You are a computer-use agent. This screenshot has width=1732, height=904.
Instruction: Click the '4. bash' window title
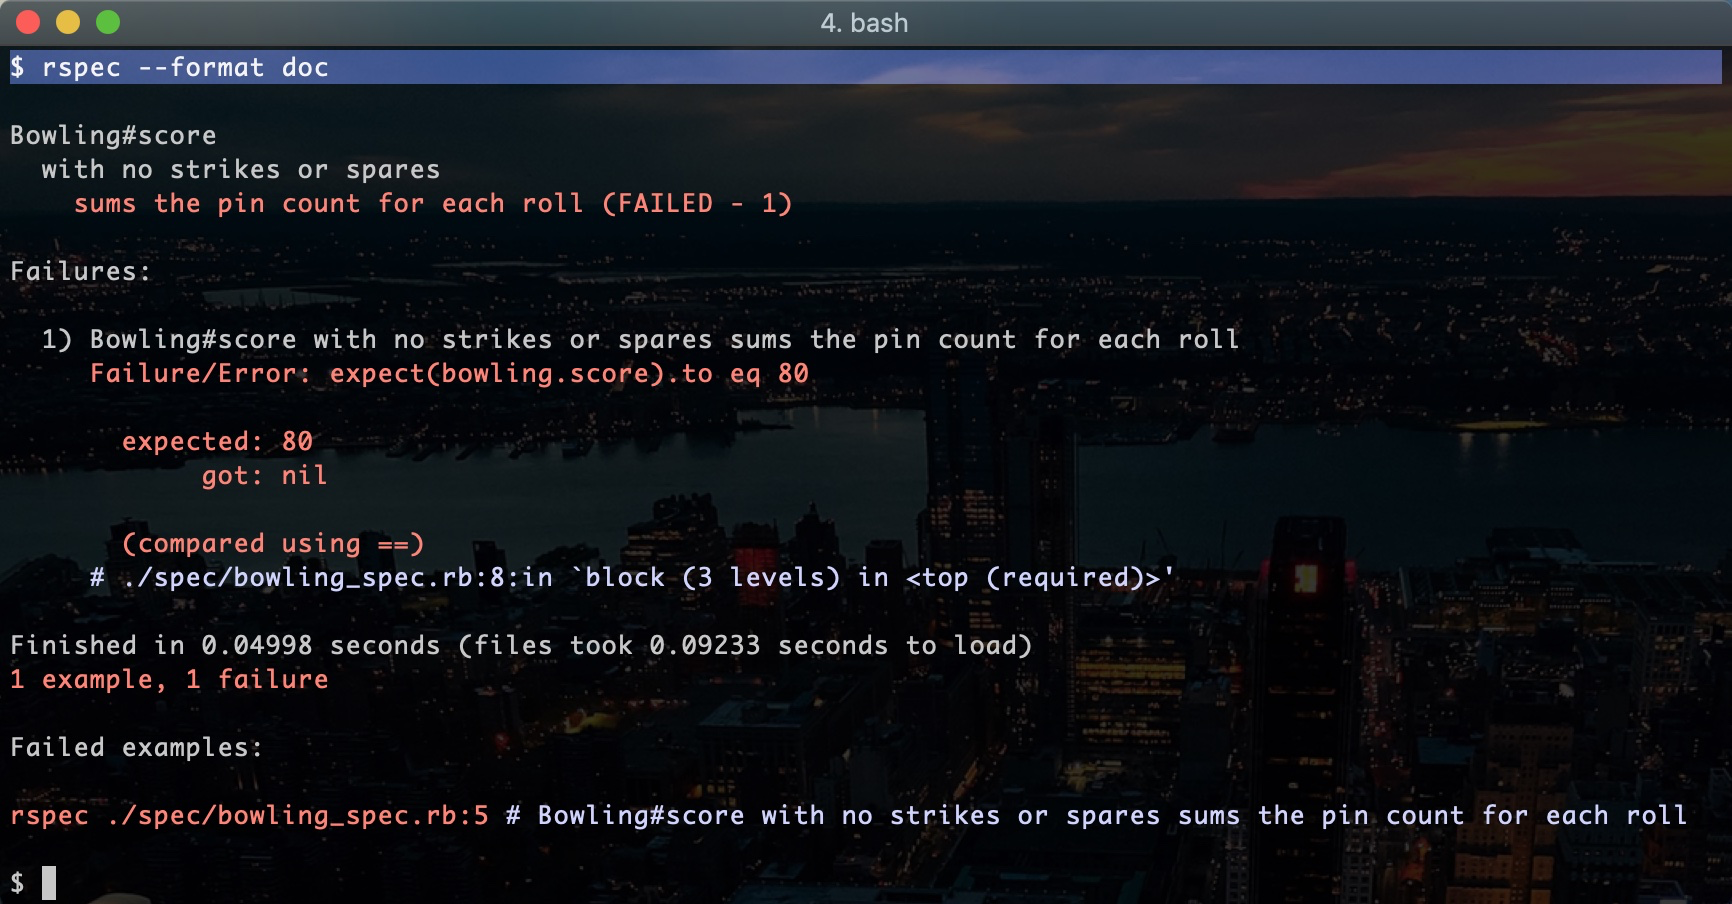click(864, 23)
